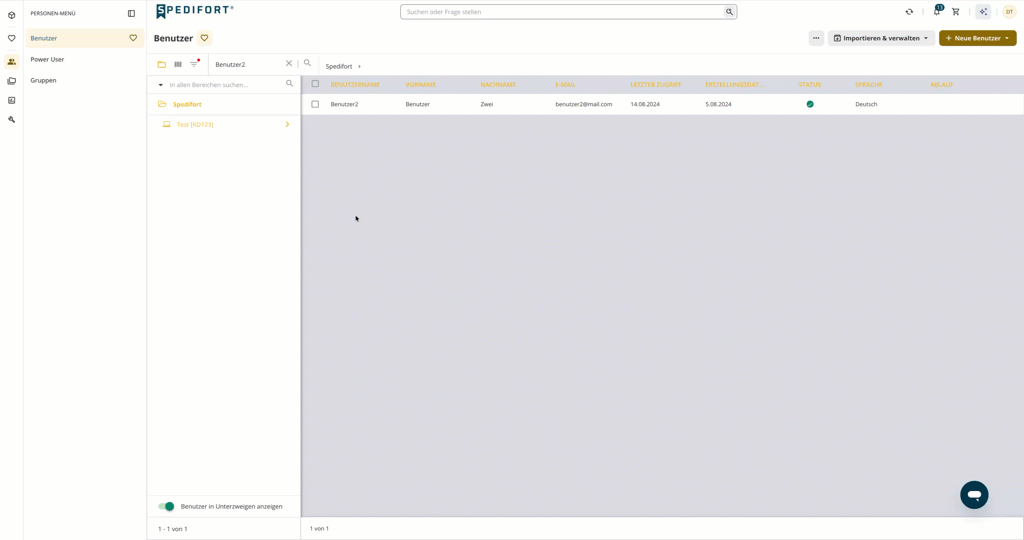This screenshot has height=540, width=1024.
Task: Click the refresh sync icon
Action: (909, 12)
